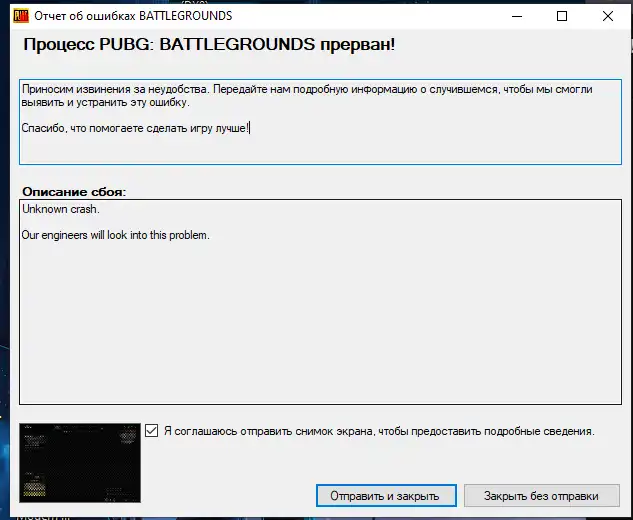633x520 pixels.
Task: Uncheck the screenshot consent checkbox
Action: (151, 430)
